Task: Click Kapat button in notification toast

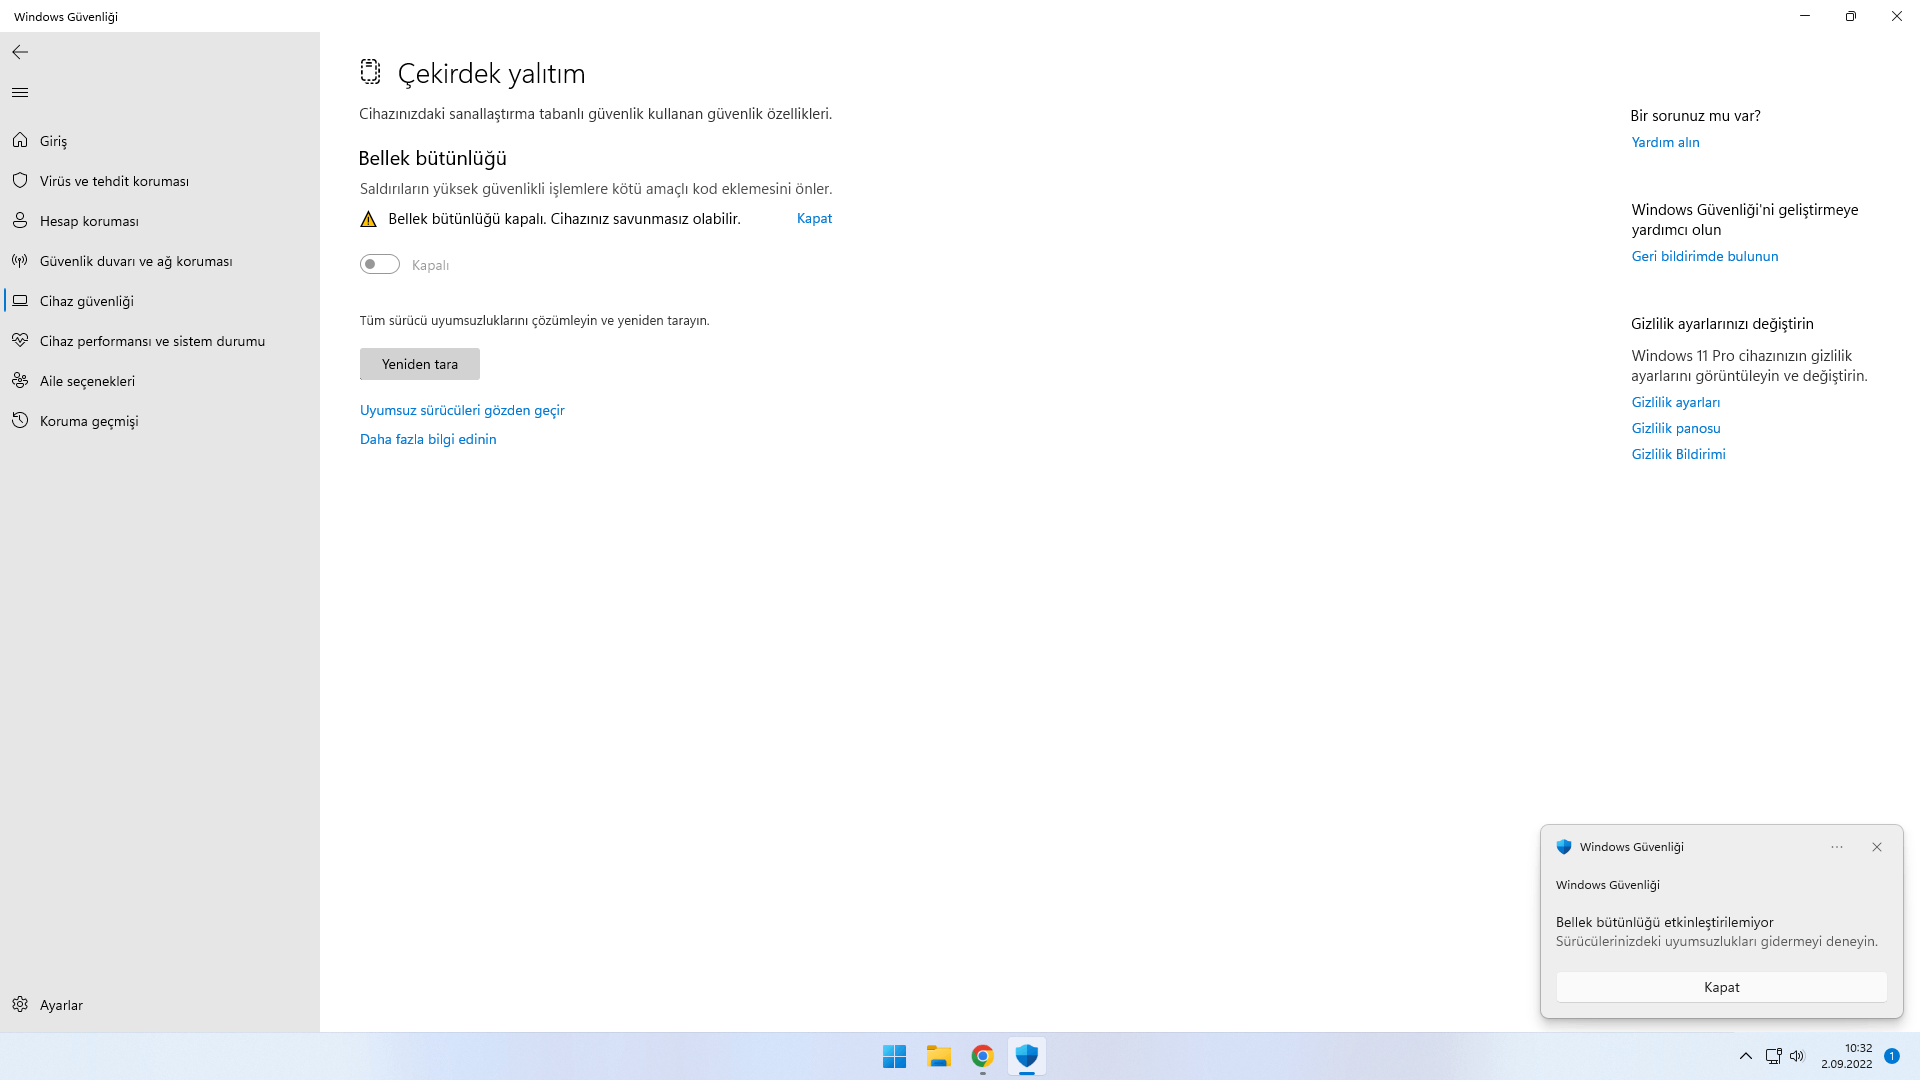Action: click(x=1721, y=987)
